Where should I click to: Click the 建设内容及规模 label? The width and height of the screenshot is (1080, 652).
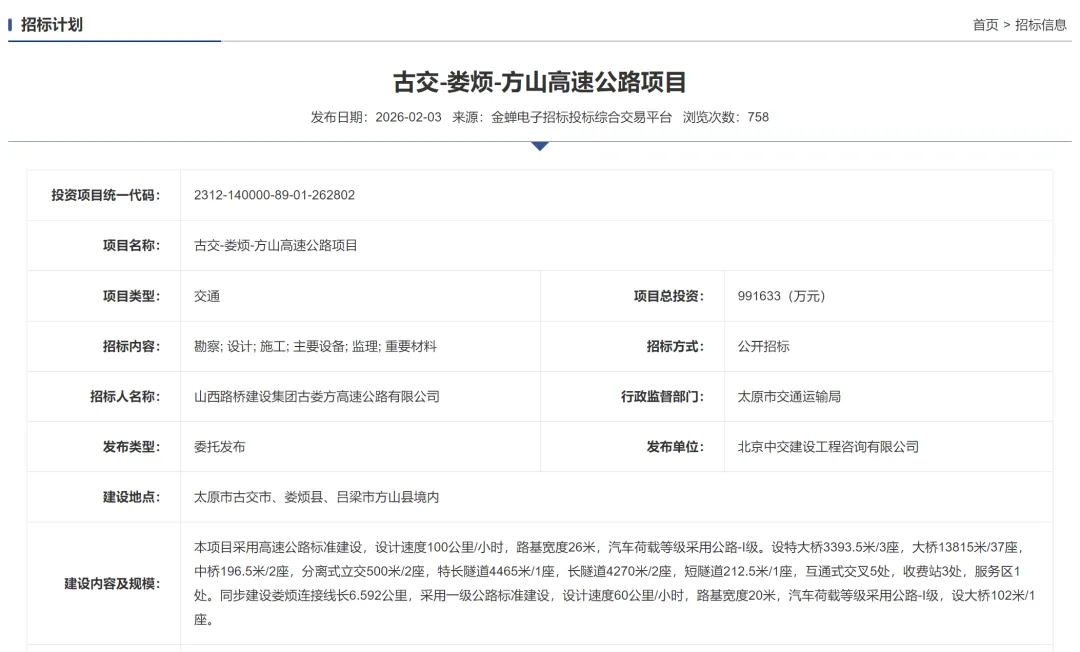click(112, 584)
